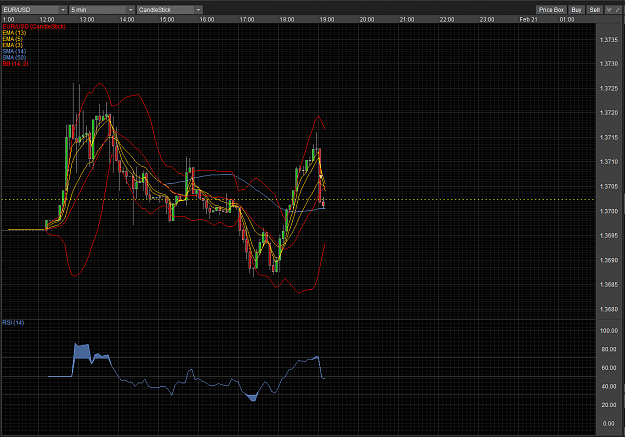Image resolution: width=625 pixels, height=437 pixels.
Task: Click the RSI (14) indicator label
Action: tap(13, 323)
